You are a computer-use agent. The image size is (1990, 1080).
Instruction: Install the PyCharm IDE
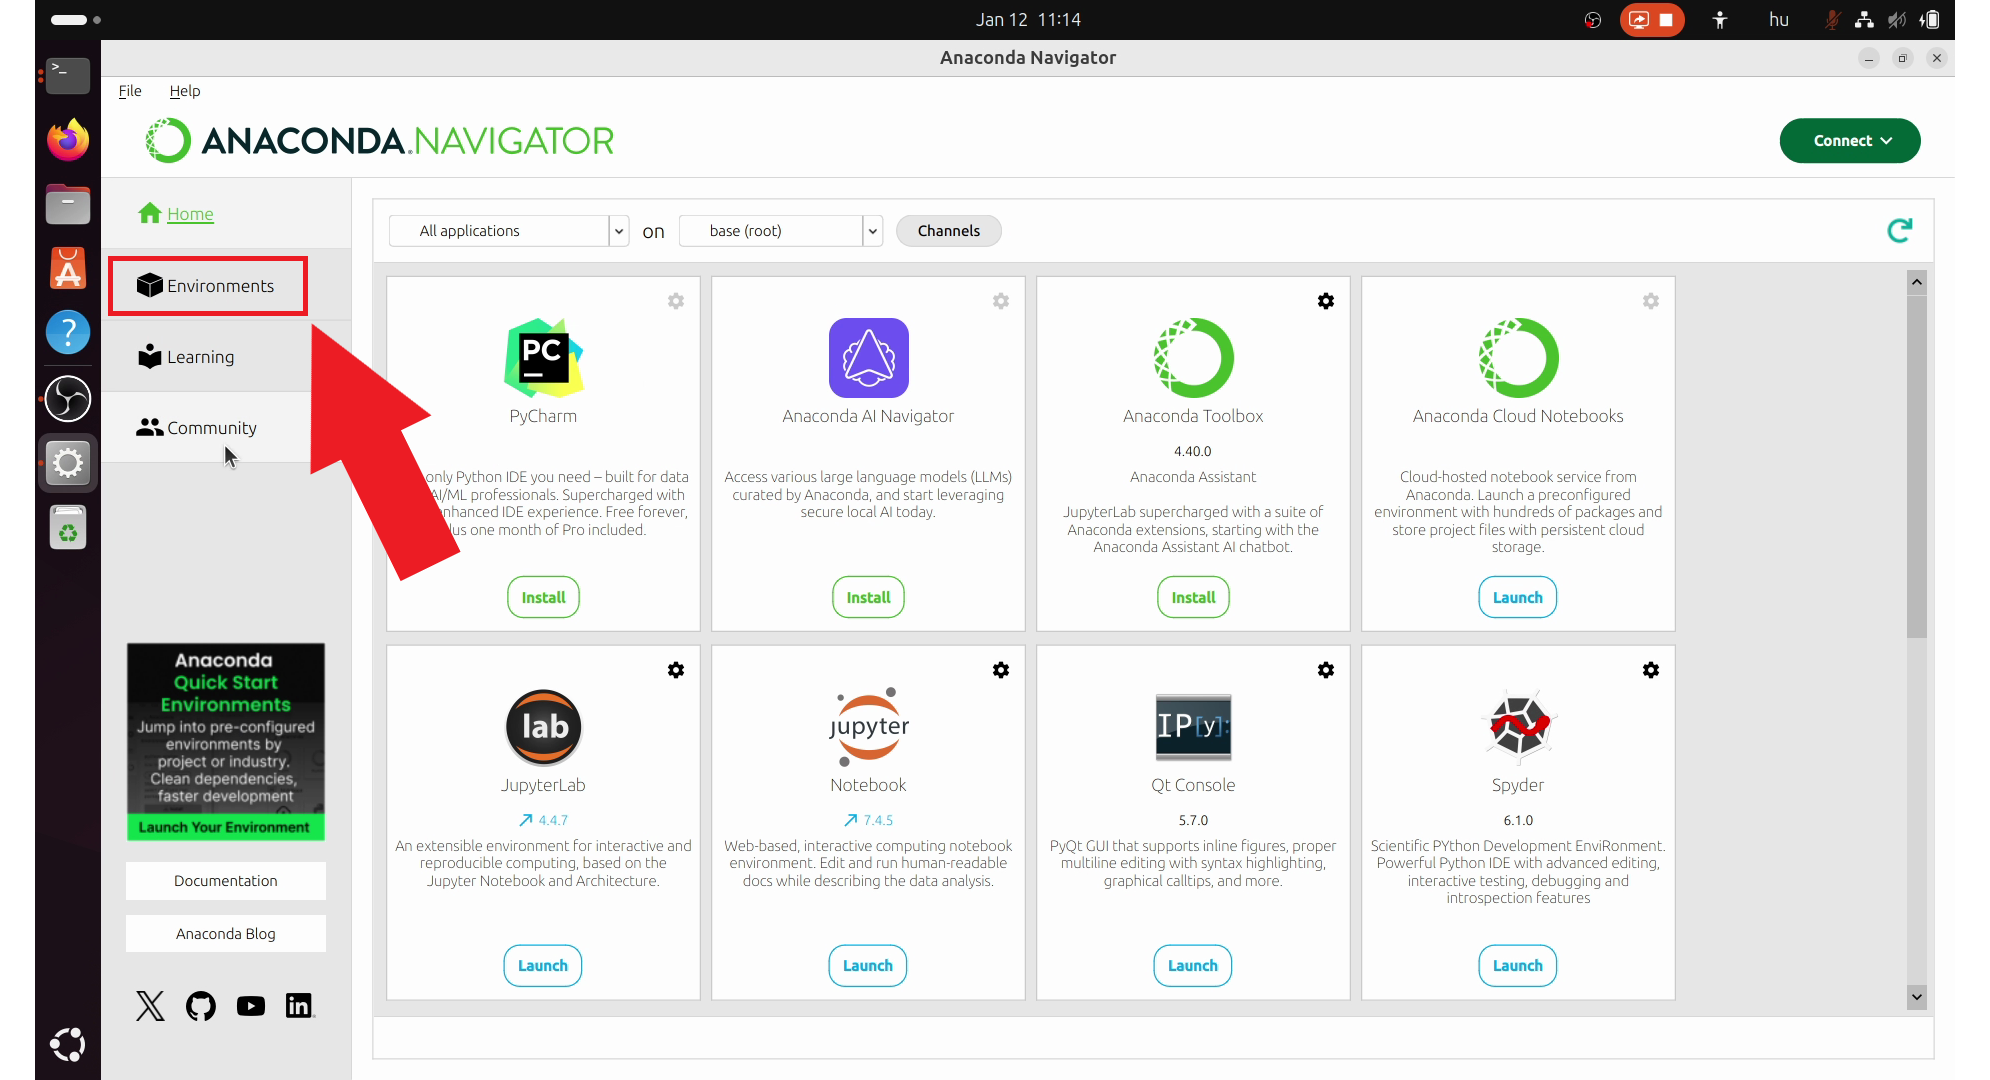tap(543, 597)
